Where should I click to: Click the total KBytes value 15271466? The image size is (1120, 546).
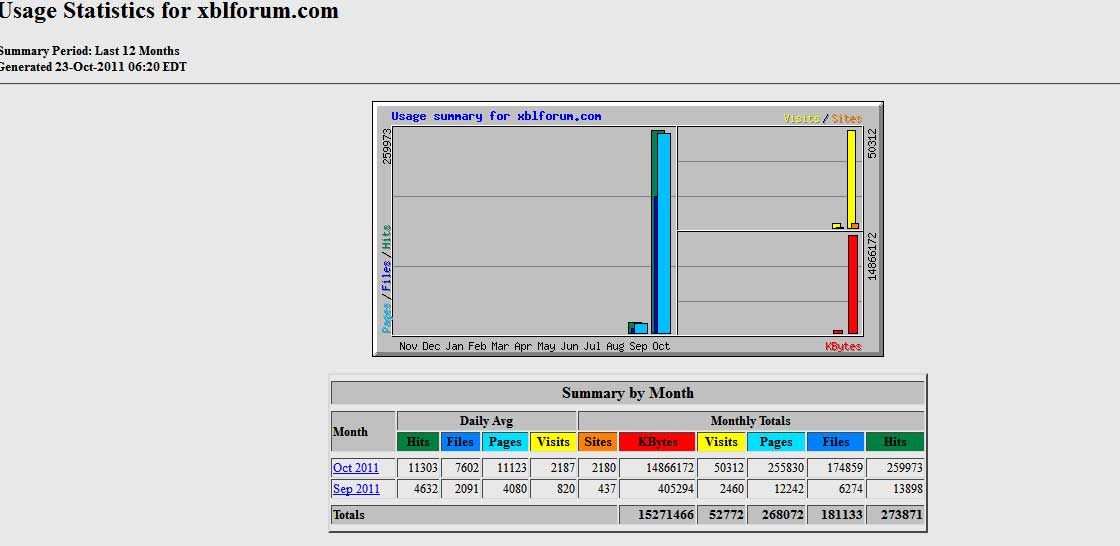[x=657, y=515]
